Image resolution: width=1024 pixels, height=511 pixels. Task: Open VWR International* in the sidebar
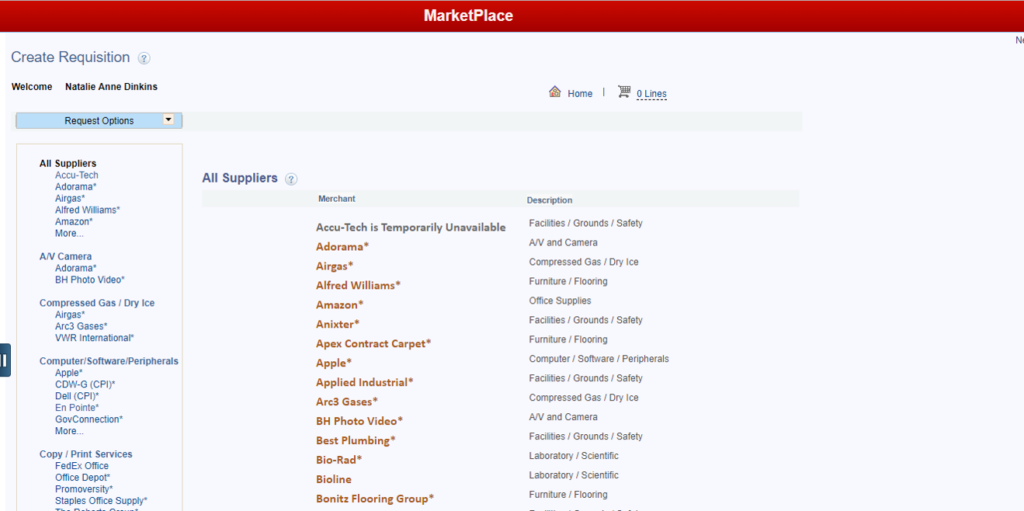(95, 338)
